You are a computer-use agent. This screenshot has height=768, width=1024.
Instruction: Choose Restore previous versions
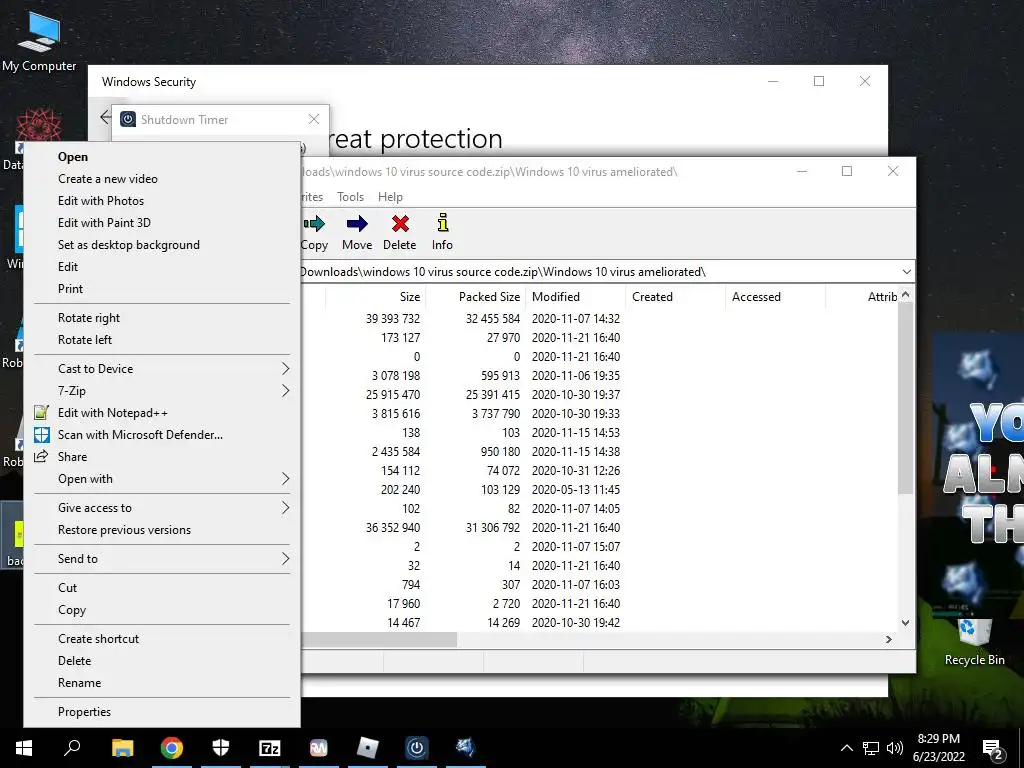coord(162,530)
